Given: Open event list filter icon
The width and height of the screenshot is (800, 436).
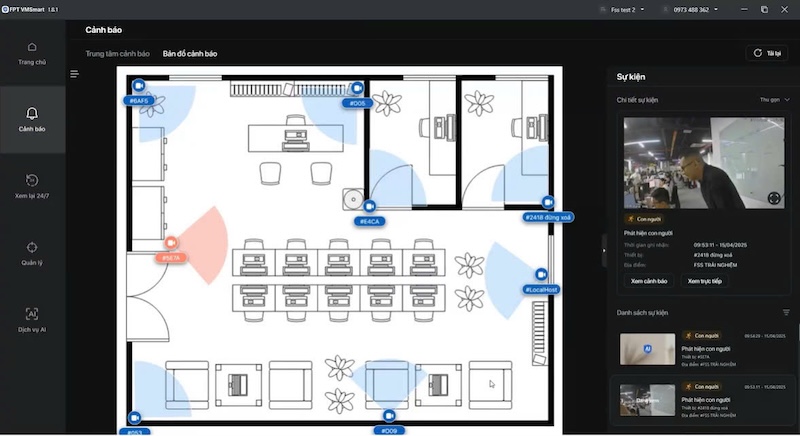Looking at the screenshot, I should (x=786, y=313).
